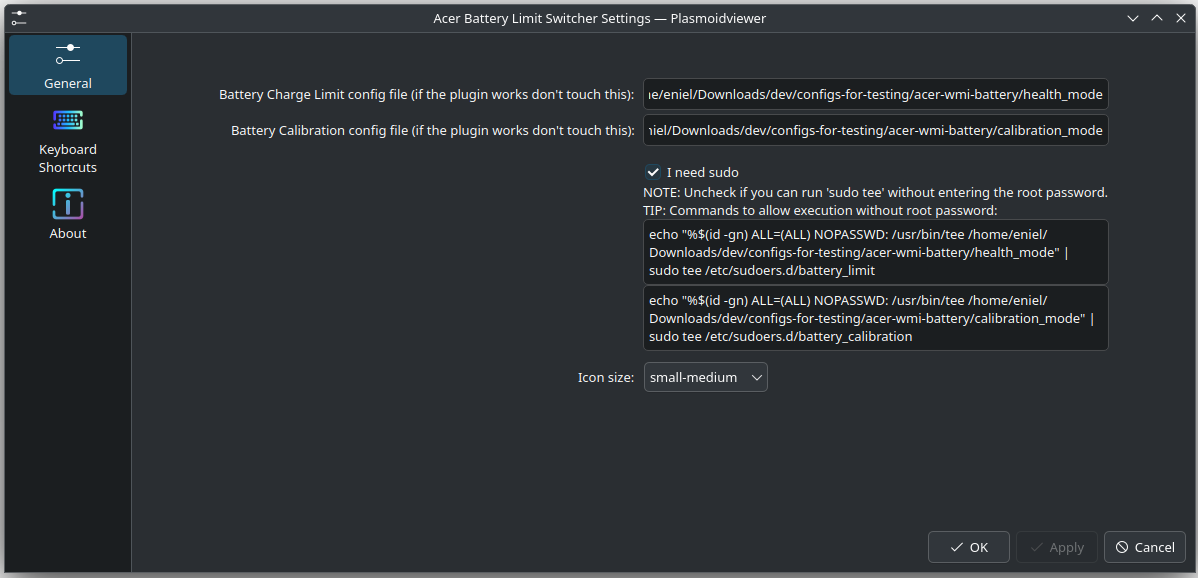Click the 'Icon size:' label
Image resolution: width=1198 pixels, height=578 pixels.
606,377
